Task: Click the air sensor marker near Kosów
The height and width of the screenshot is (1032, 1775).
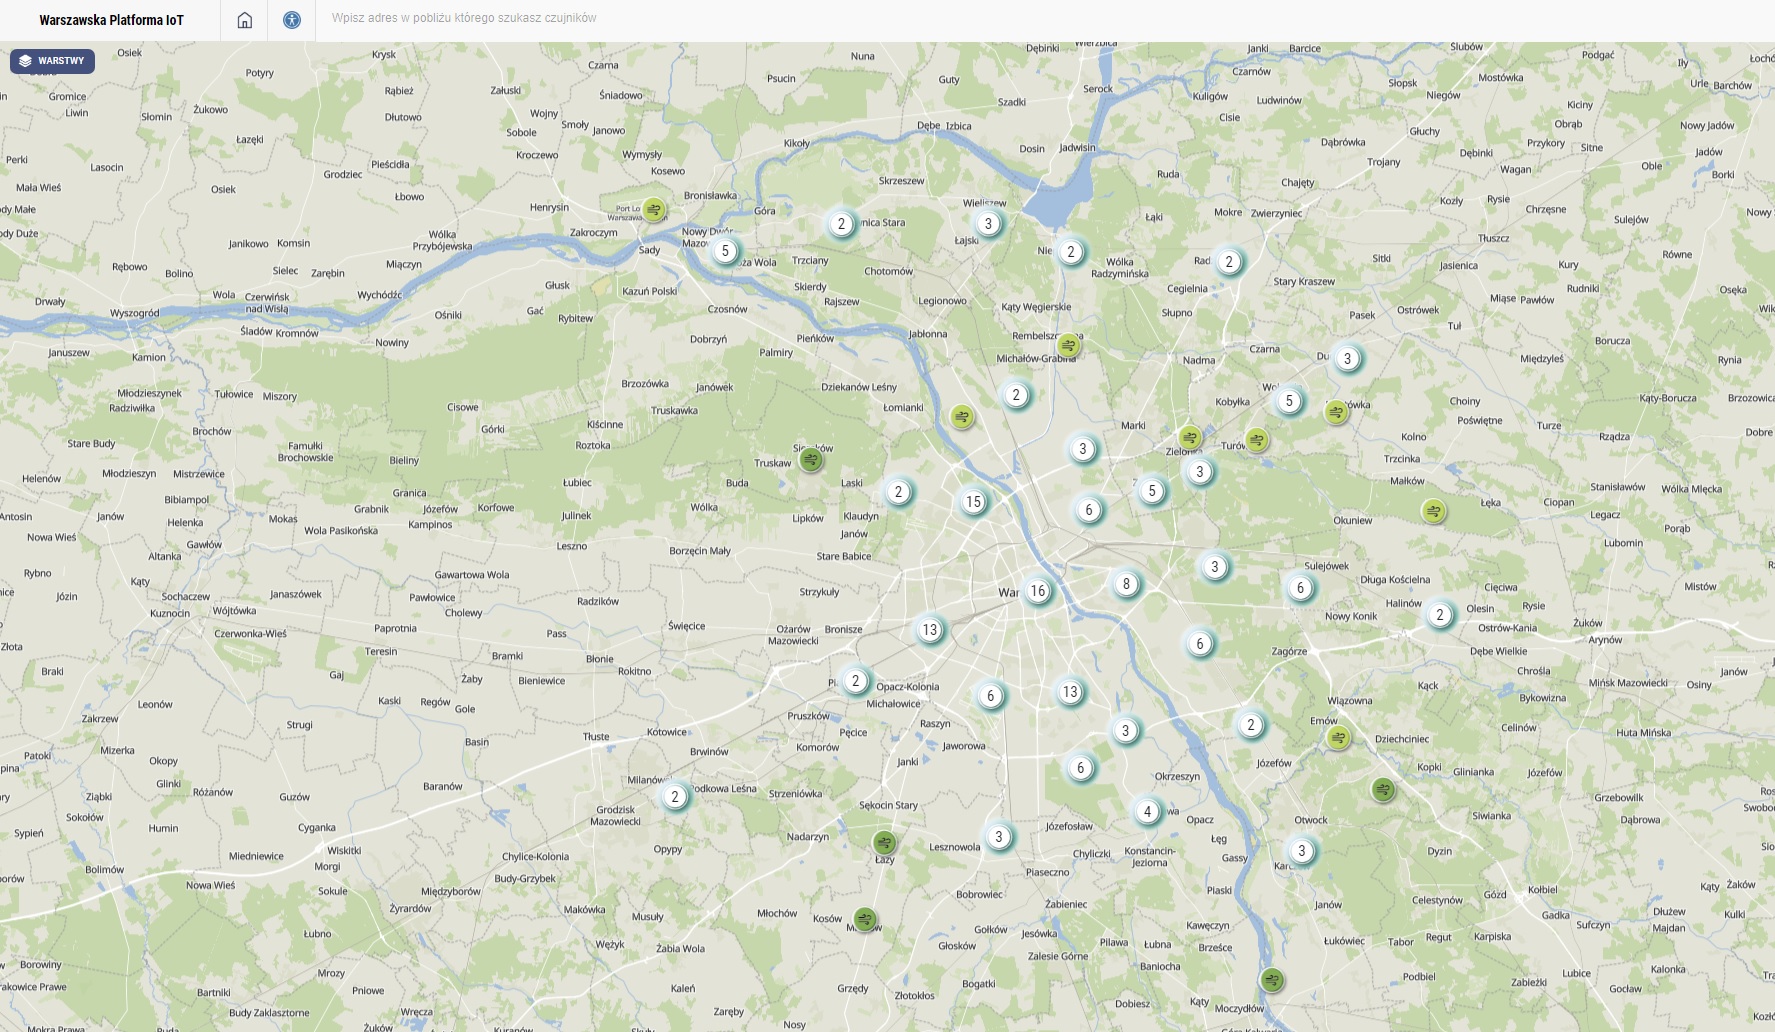Action: pos(865,919)
